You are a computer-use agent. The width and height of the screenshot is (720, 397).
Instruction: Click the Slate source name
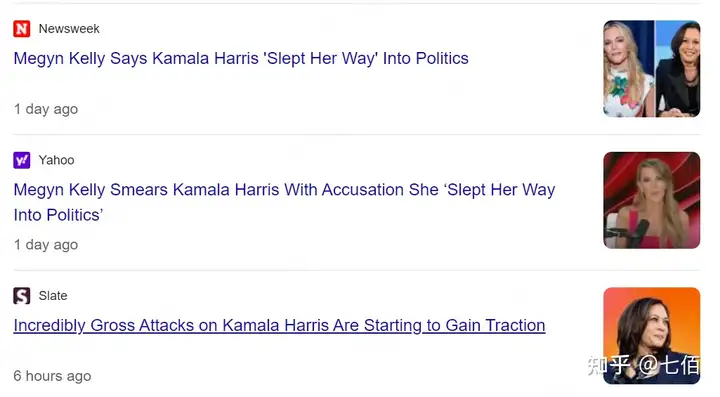(x=53, y=296)
